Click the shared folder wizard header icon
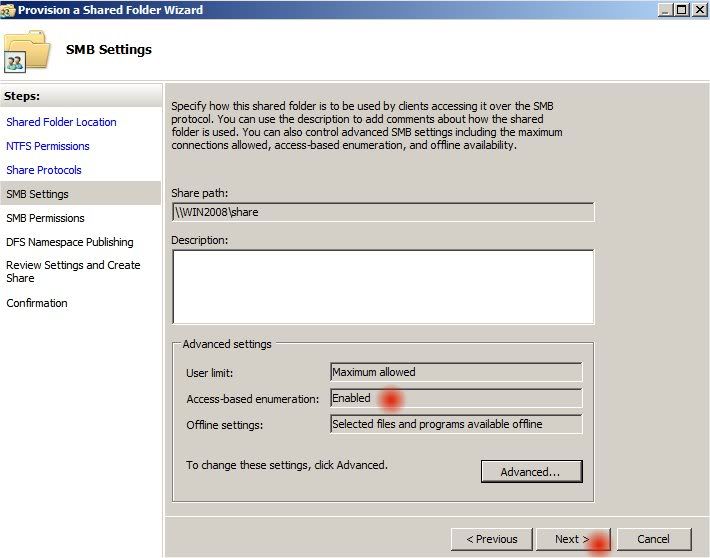Viewport: 710px width, 558px height. pyautogui.click(x=27, y=51)
